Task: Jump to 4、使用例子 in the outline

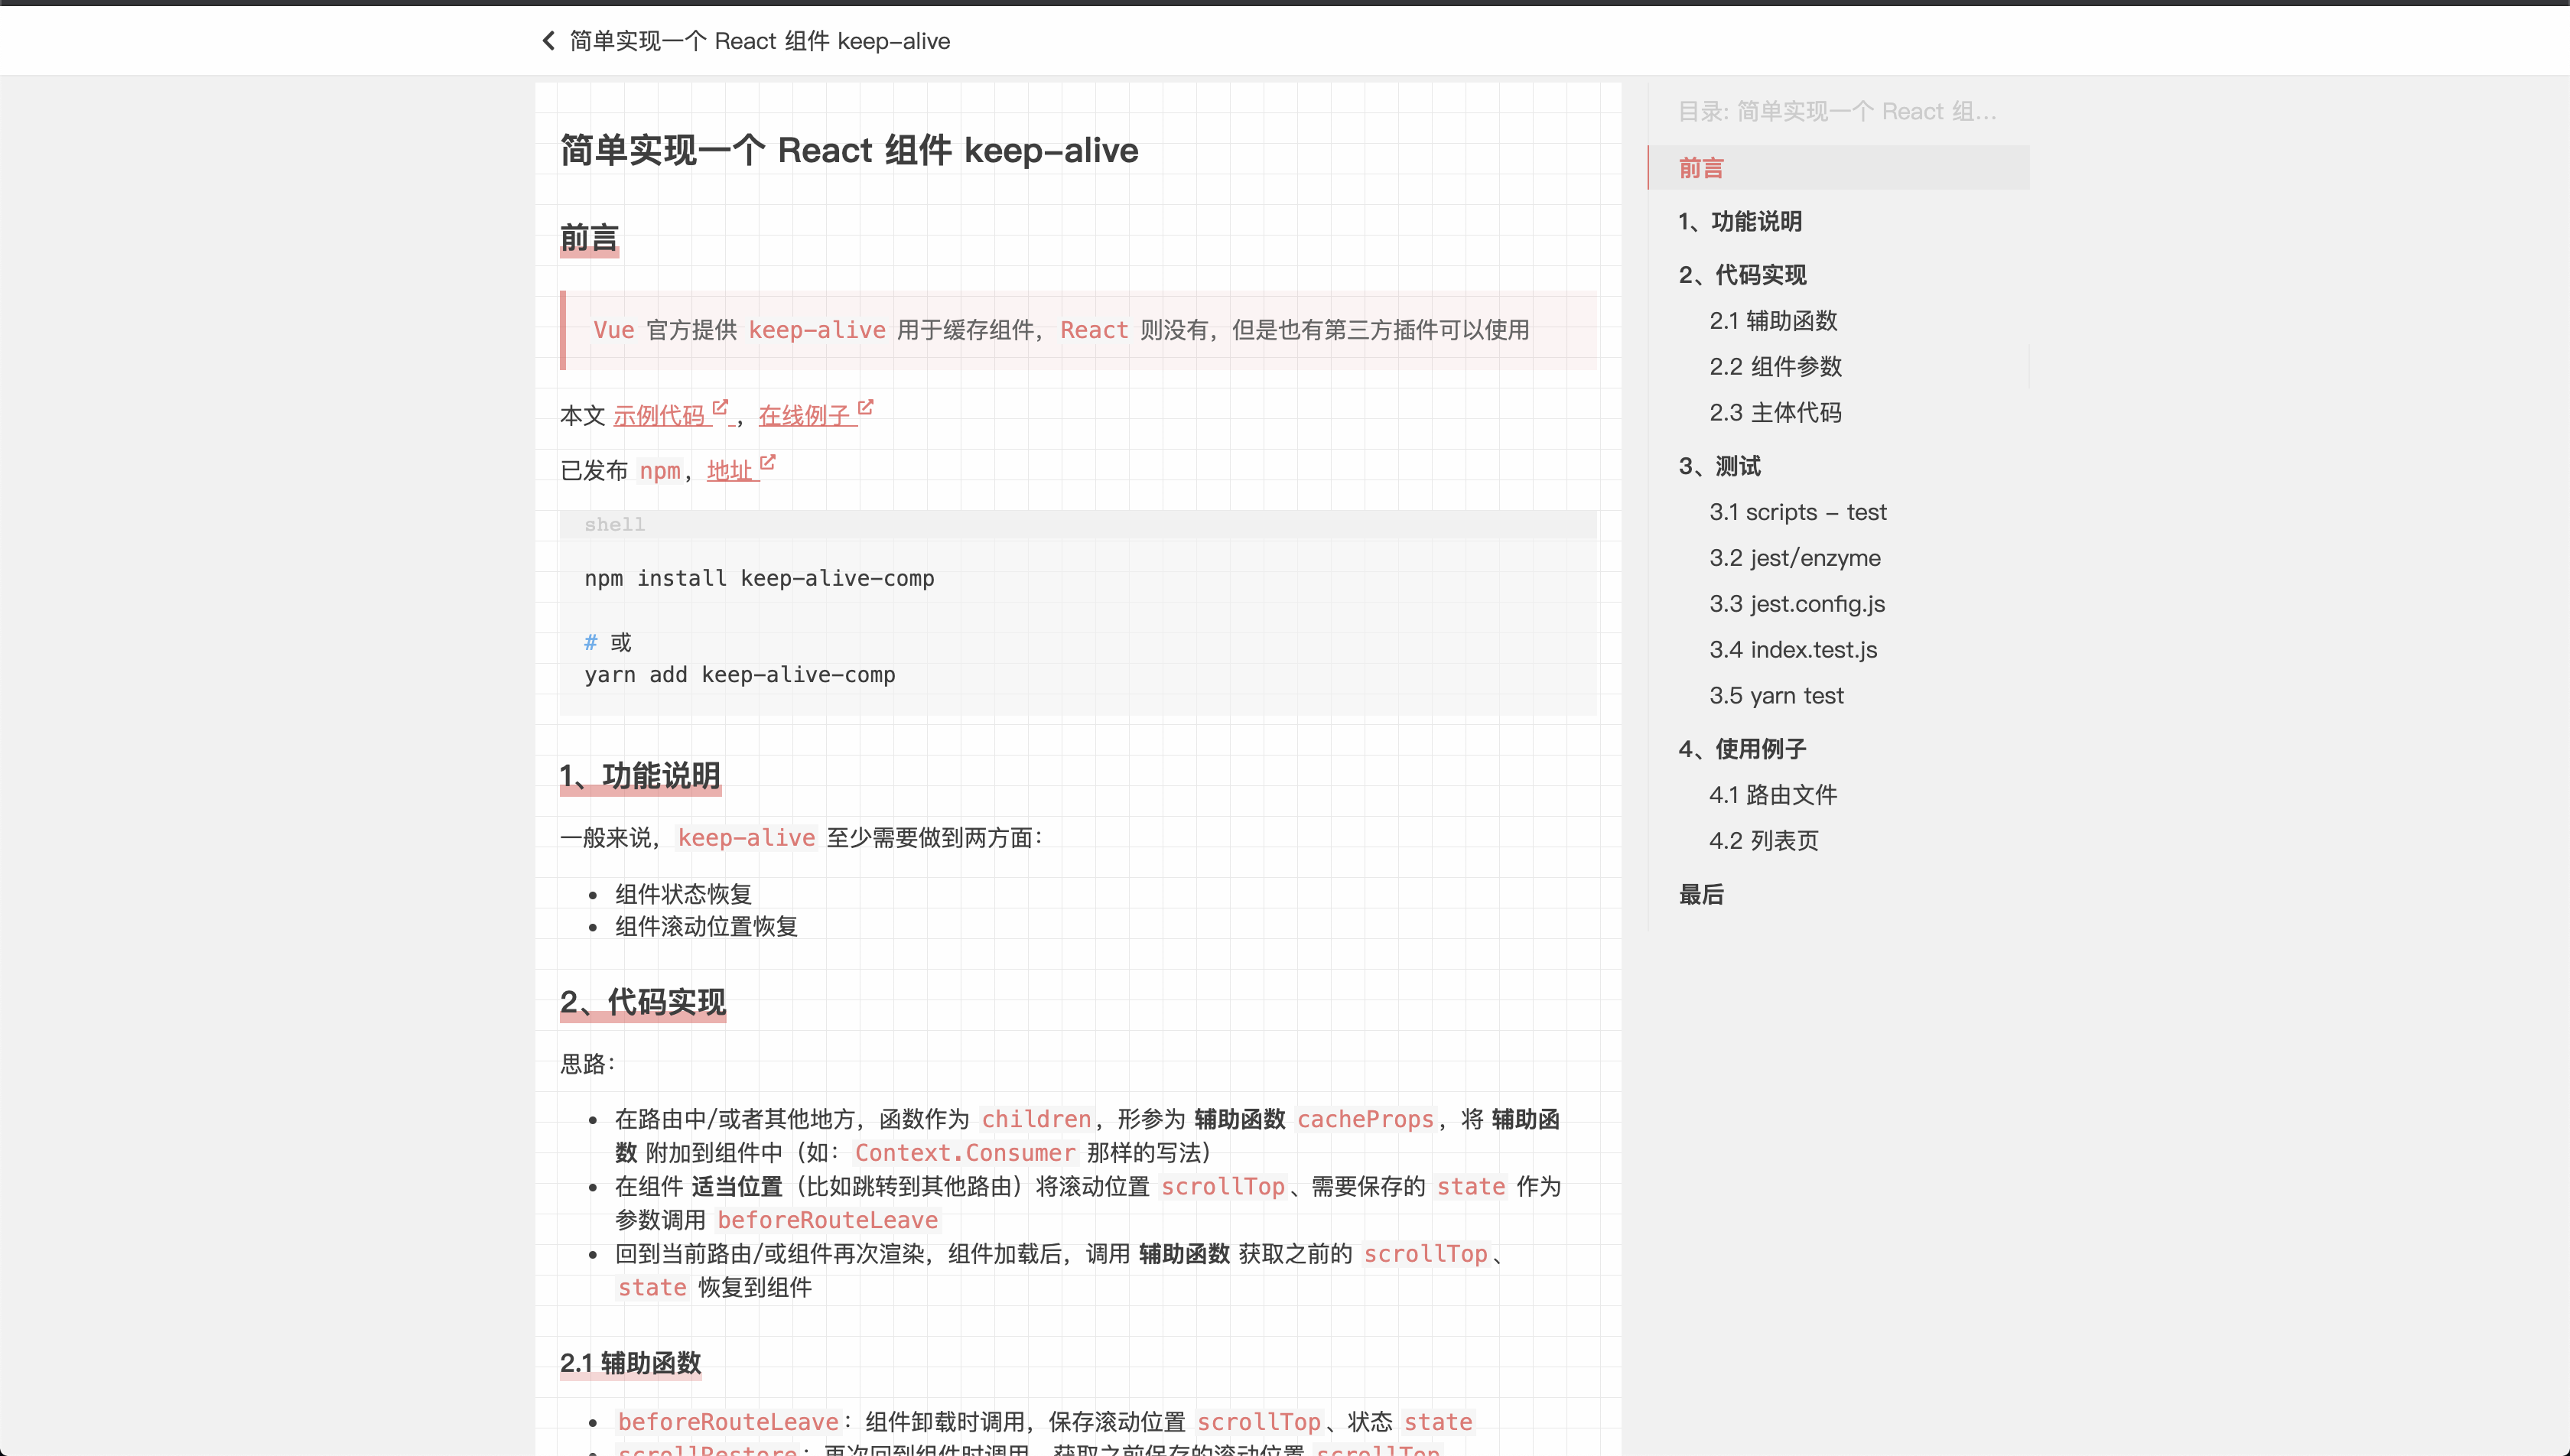Action: point(1742,749)
